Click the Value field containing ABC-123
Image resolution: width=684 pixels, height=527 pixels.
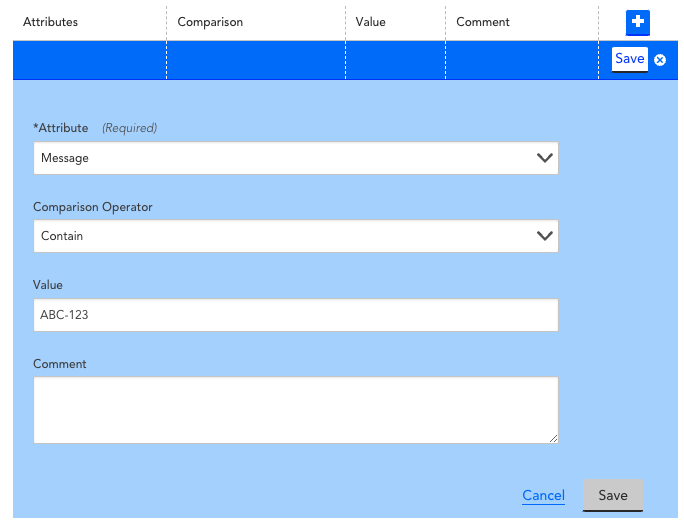click(x=296, y=315)
